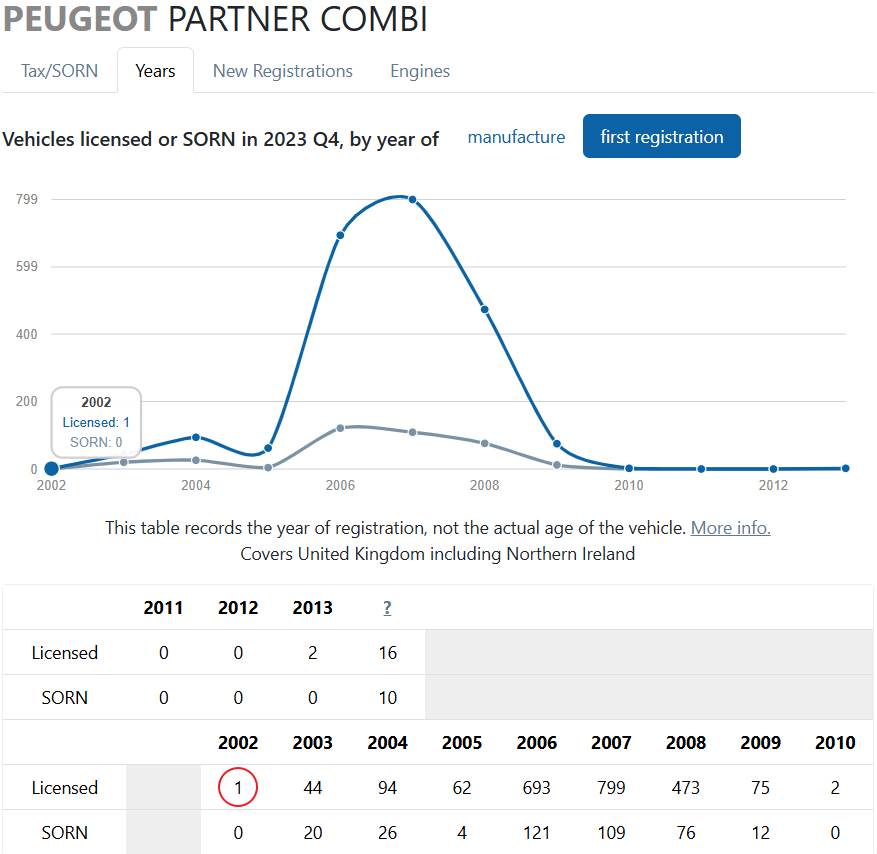This screenshot has width=877, height=854.
Task: Click the 2010 column header in table
Action: [x=835, y=743]
